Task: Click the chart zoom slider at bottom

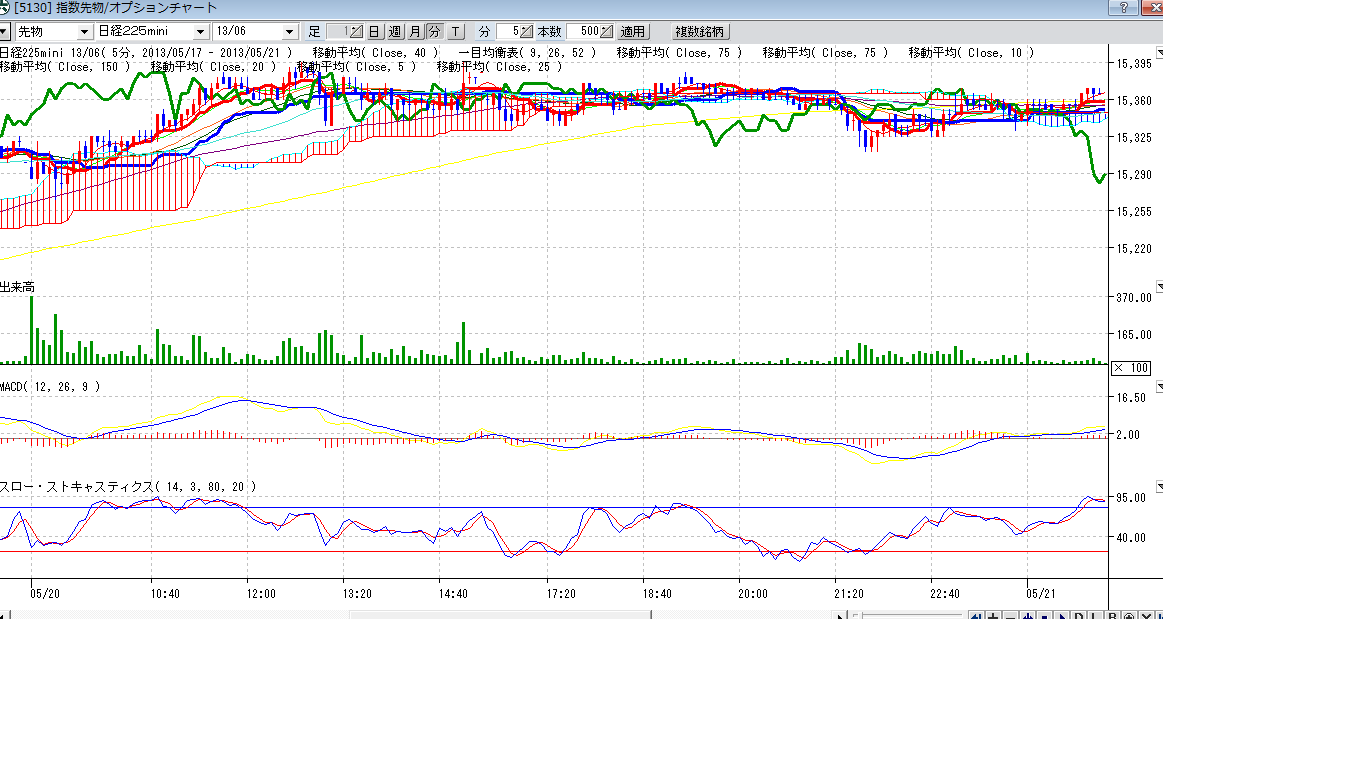Action: (910, 616)
